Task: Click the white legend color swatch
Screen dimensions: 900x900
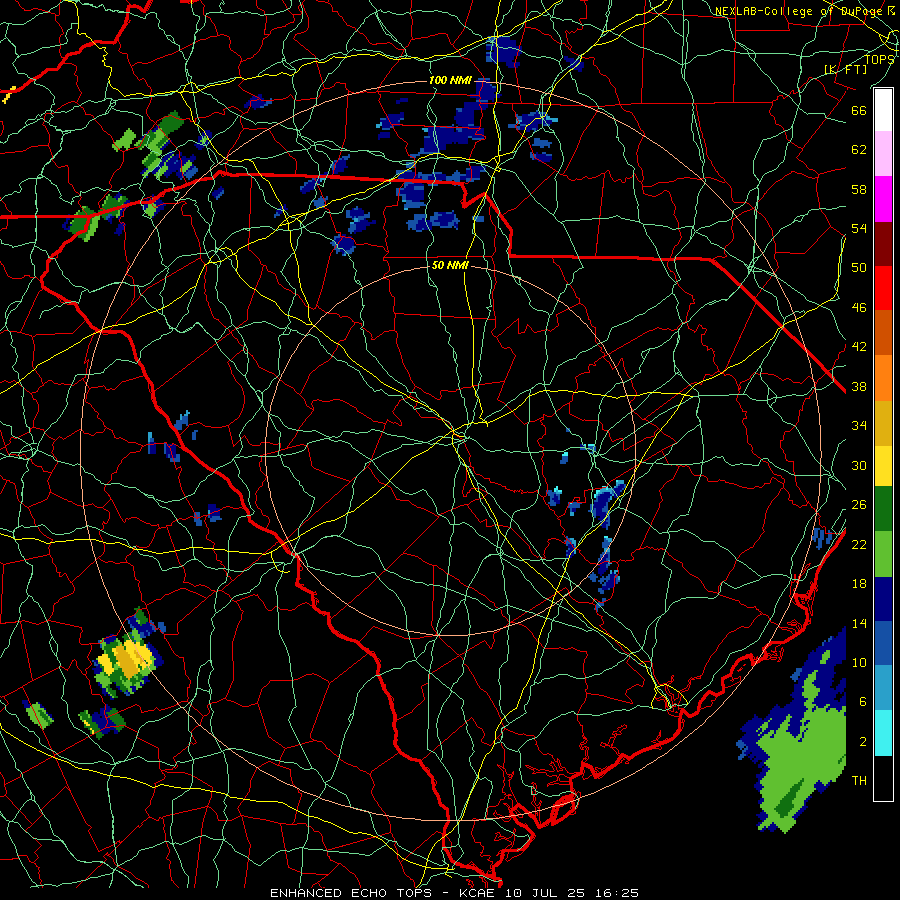Action: 883,110
